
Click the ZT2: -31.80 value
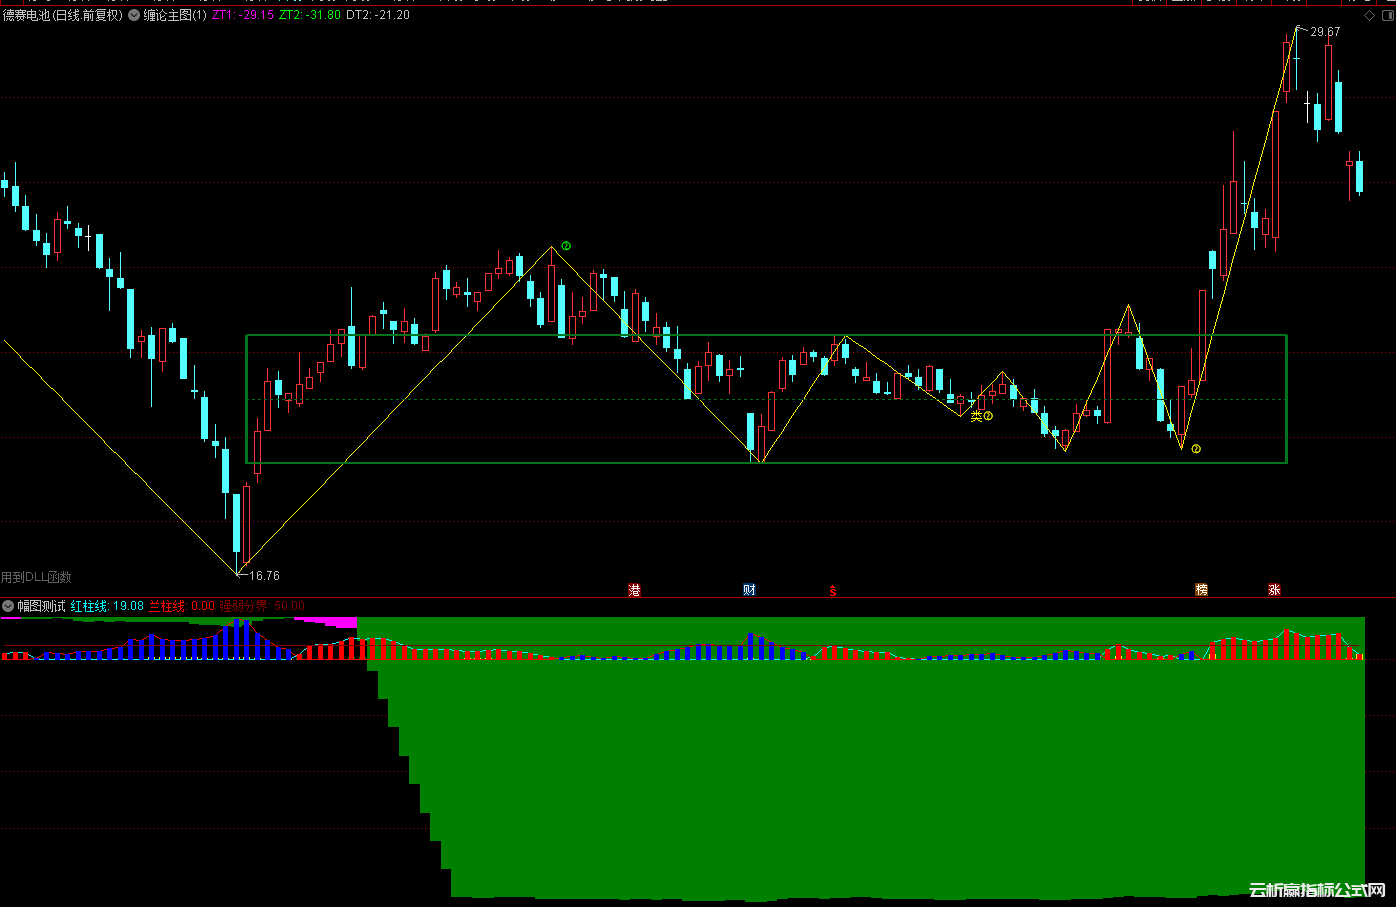click(x=310, y=15)
